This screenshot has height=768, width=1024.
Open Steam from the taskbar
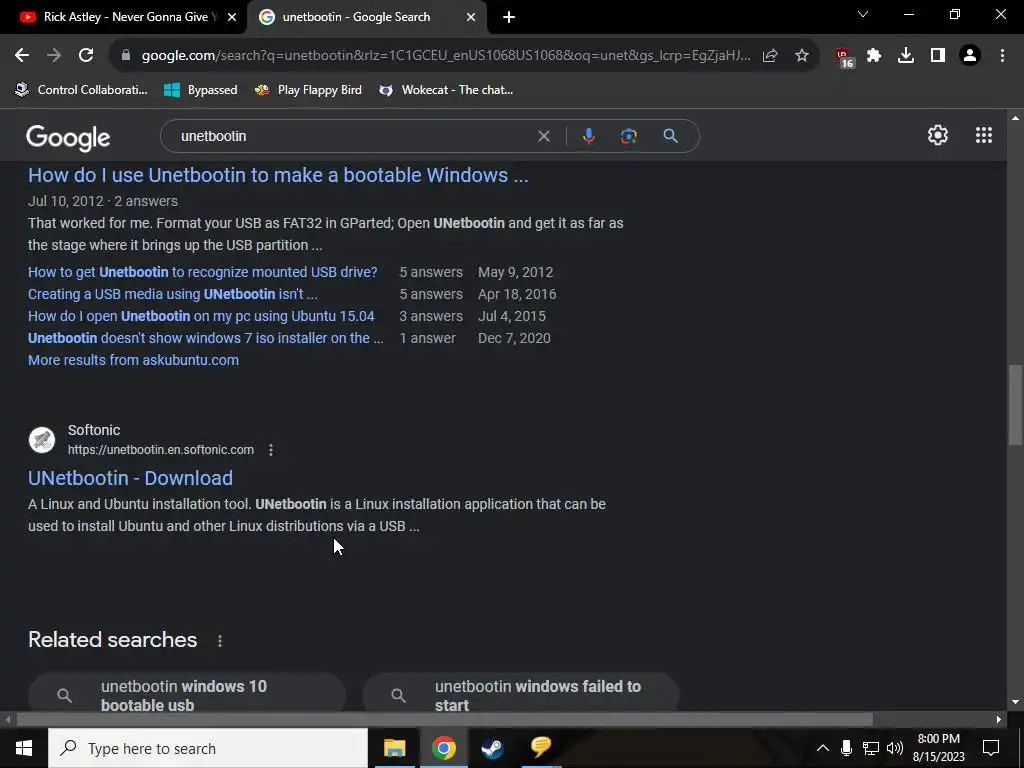(492, 748)
